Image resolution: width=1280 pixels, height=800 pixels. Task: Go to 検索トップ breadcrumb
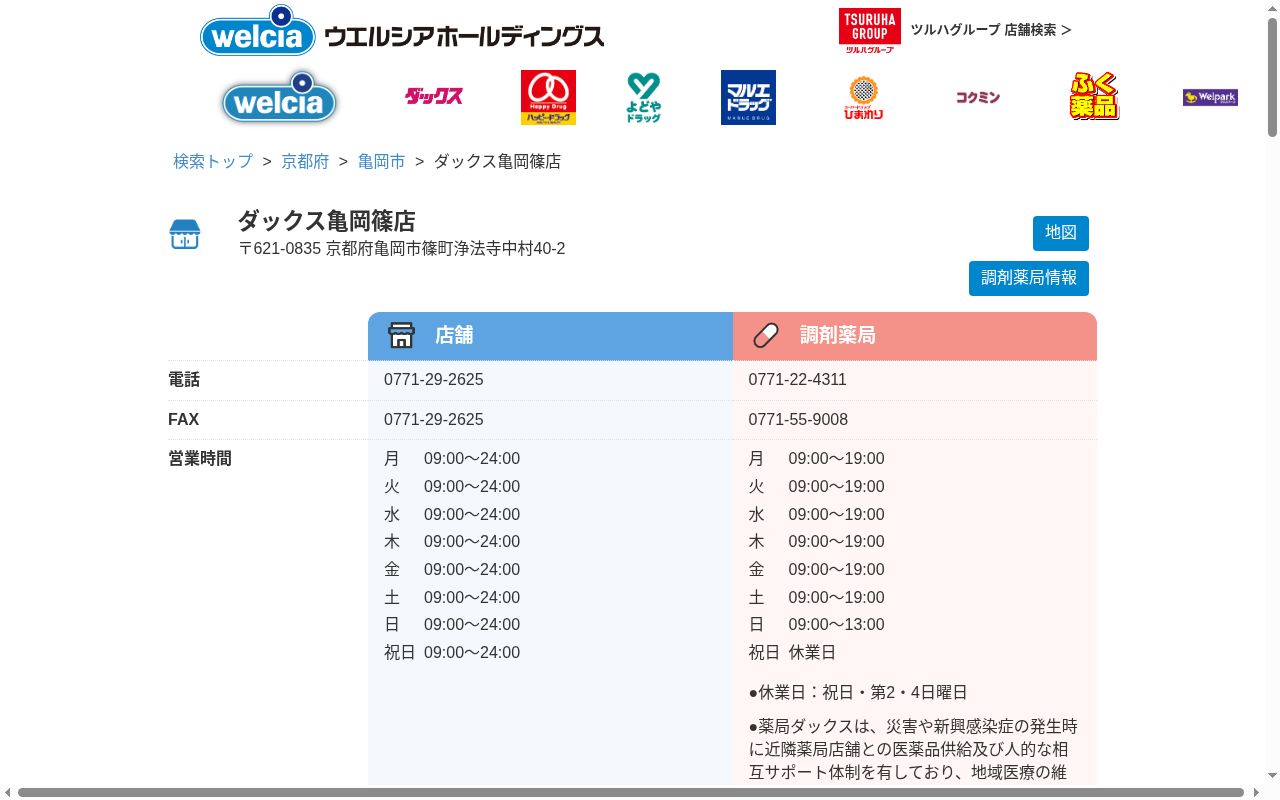213,161
